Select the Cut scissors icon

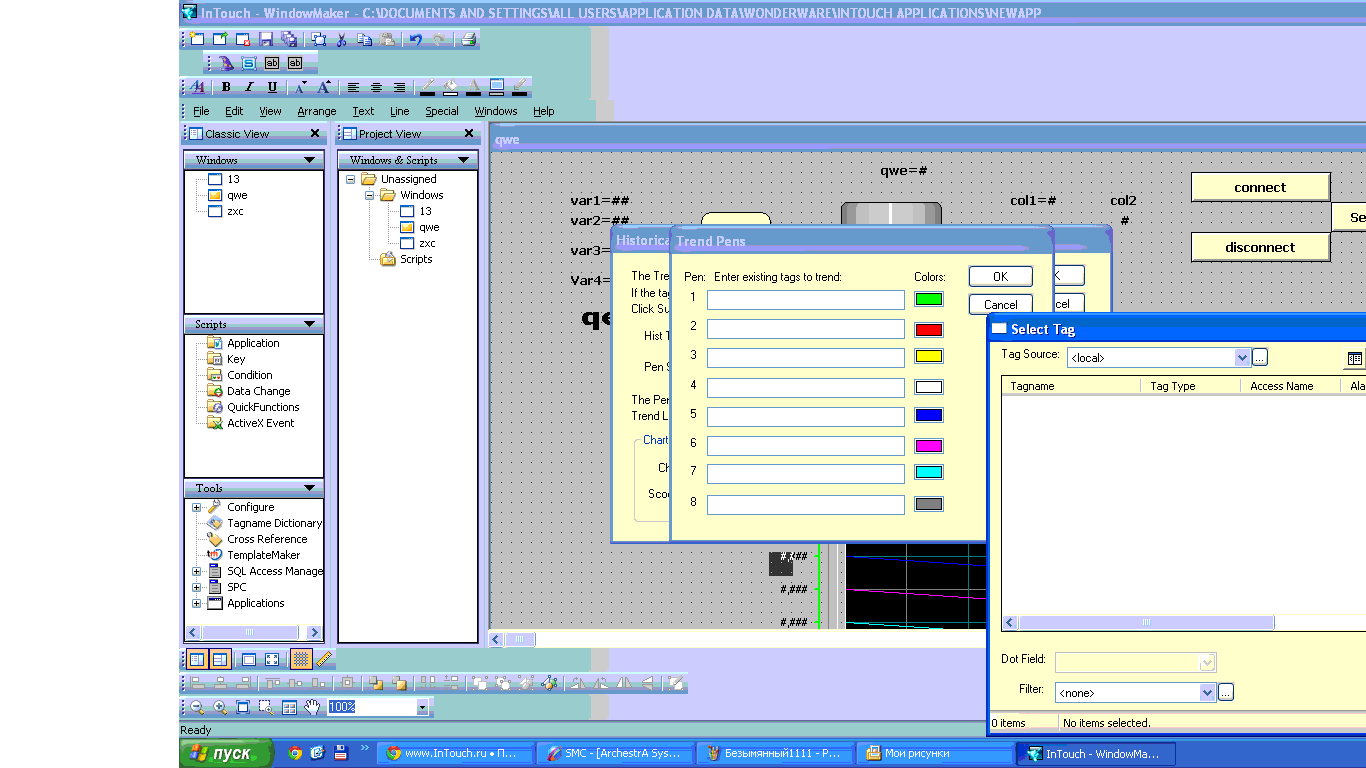pos(341,40)
